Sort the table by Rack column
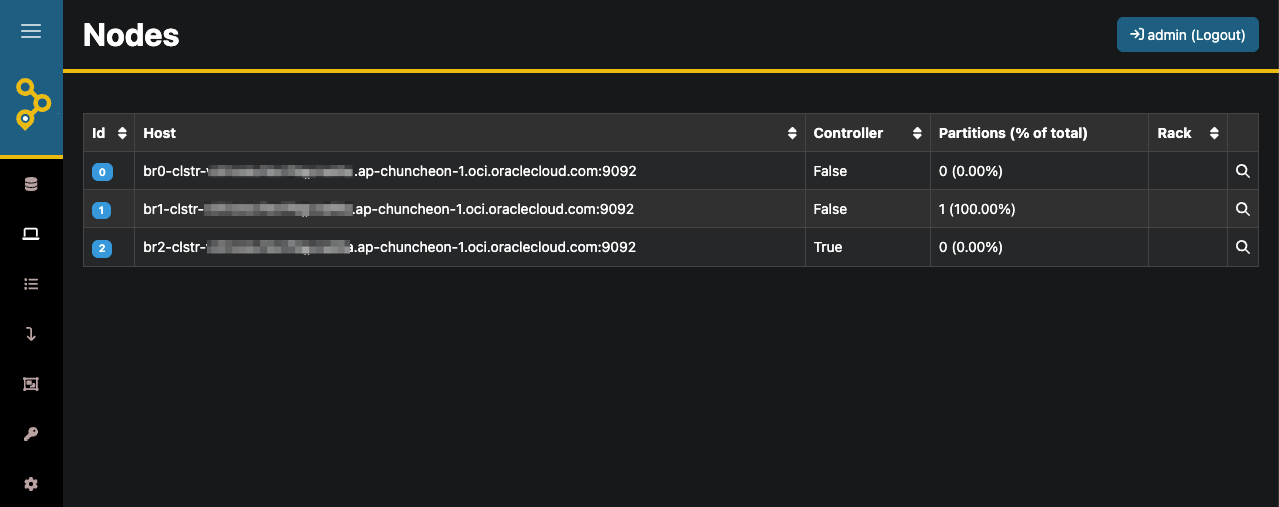1279x507 pixels. (x=1214, y=133)
